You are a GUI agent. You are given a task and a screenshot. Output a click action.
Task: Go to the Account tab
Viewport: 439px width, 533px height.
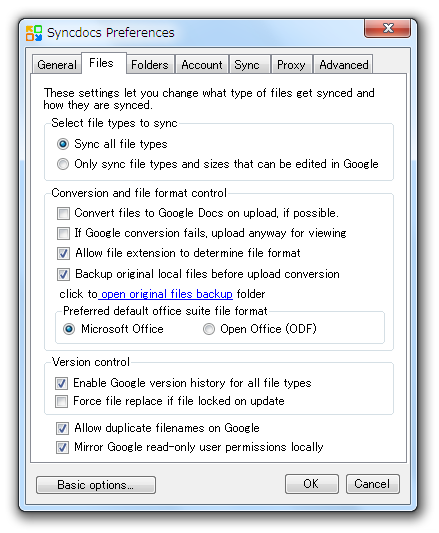pos(202,64)
